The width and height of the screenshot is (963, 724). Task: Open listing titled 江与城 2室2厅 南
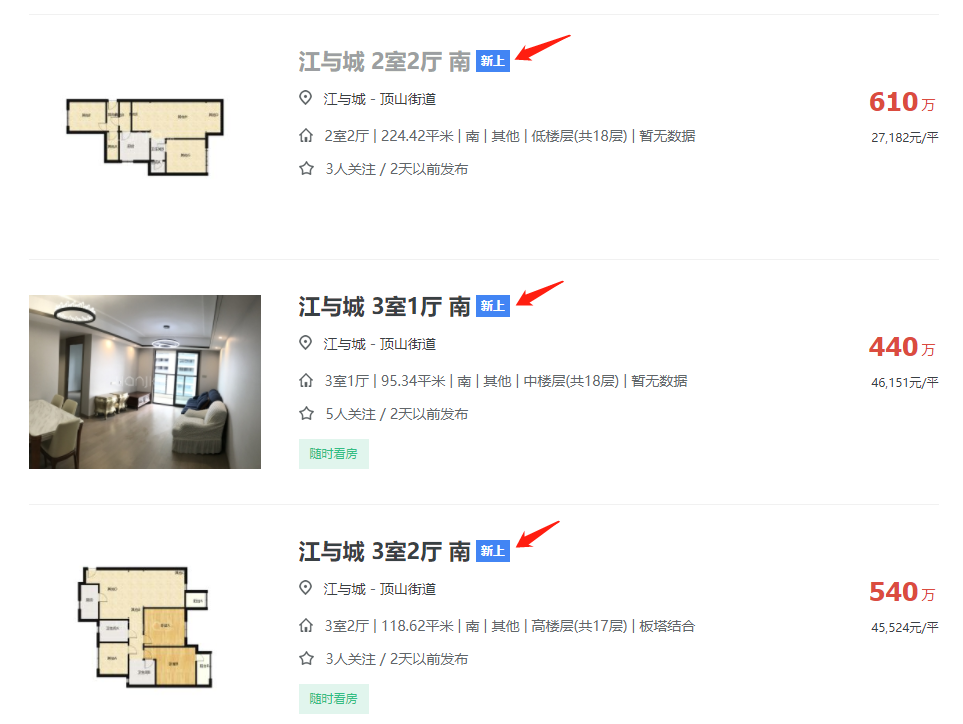point(384,62)
